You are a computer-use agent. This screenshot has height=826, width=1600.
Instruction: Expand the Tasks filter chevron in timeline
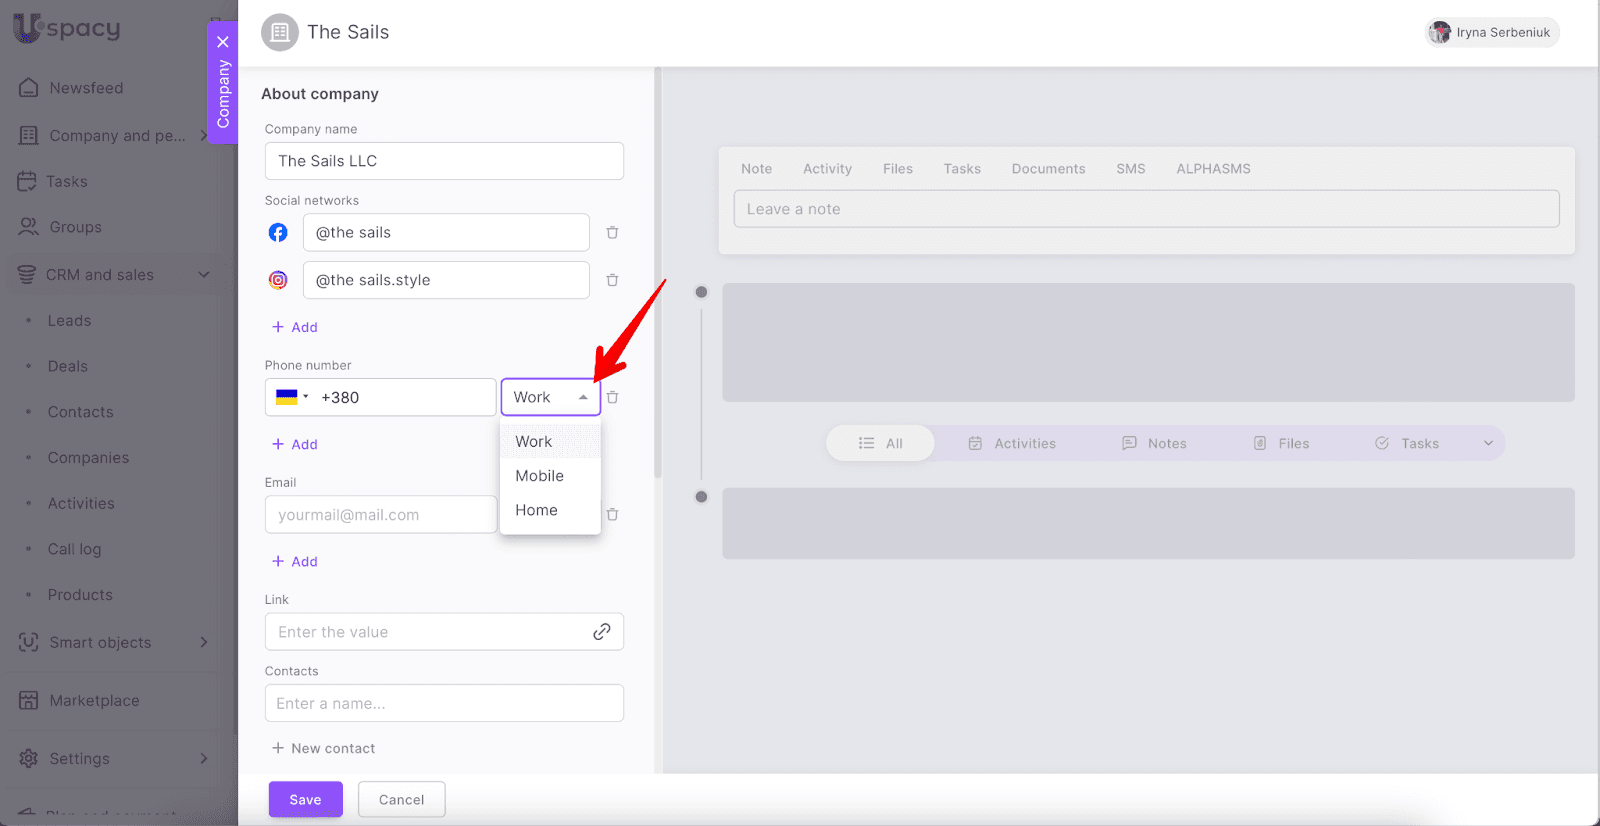pos(1488,444)
